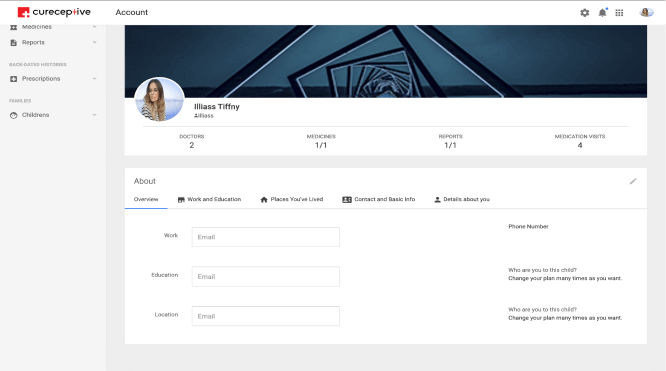Expand the Prescriptions menu chevron
Viewport: 666px width, 371px height.
click(94, 79)
